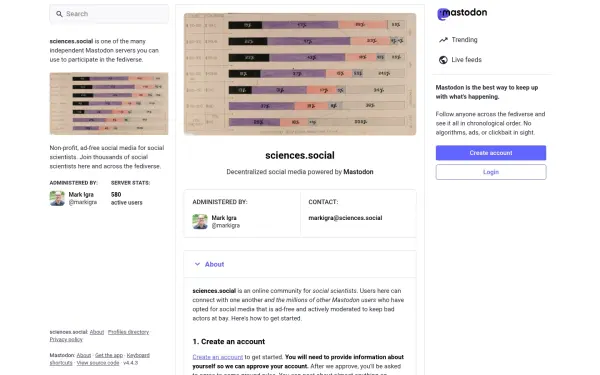The width and height of the screenshot is (600, 375).
Task: Click Mark Igra's avatar in Administered By card
Action: [200, 222]
